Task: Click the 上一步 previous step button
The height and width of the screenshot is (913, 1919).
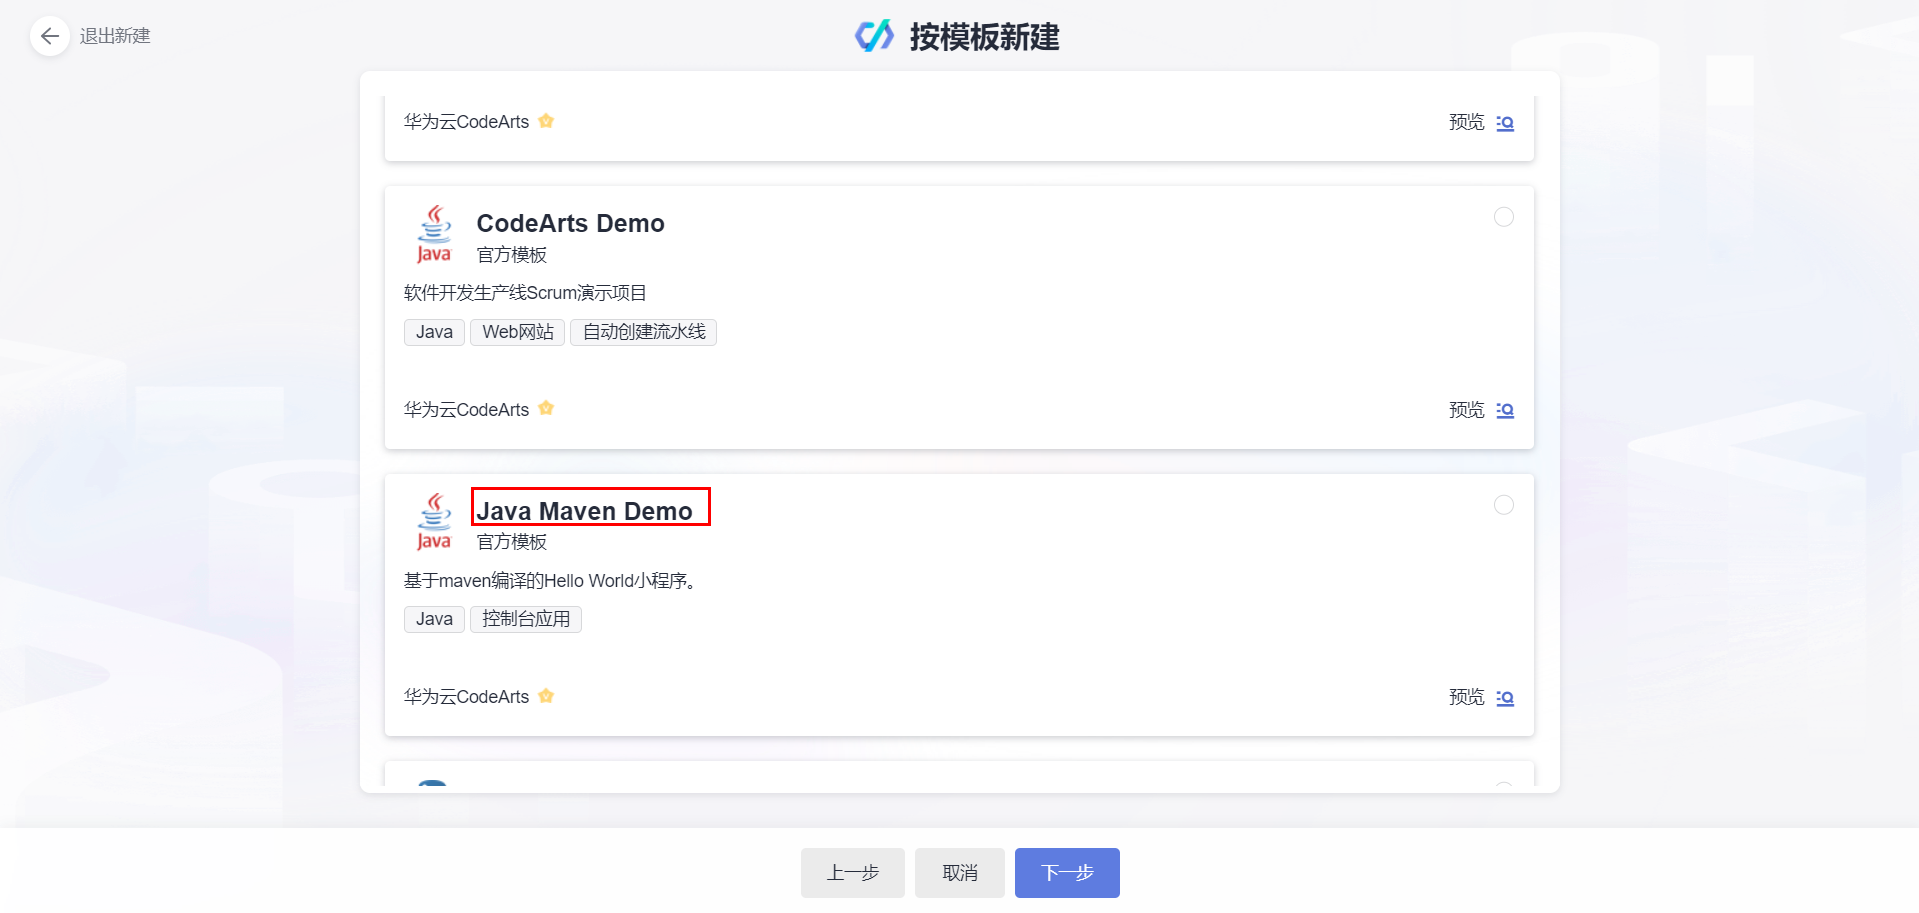Action: tap(852, 873)
